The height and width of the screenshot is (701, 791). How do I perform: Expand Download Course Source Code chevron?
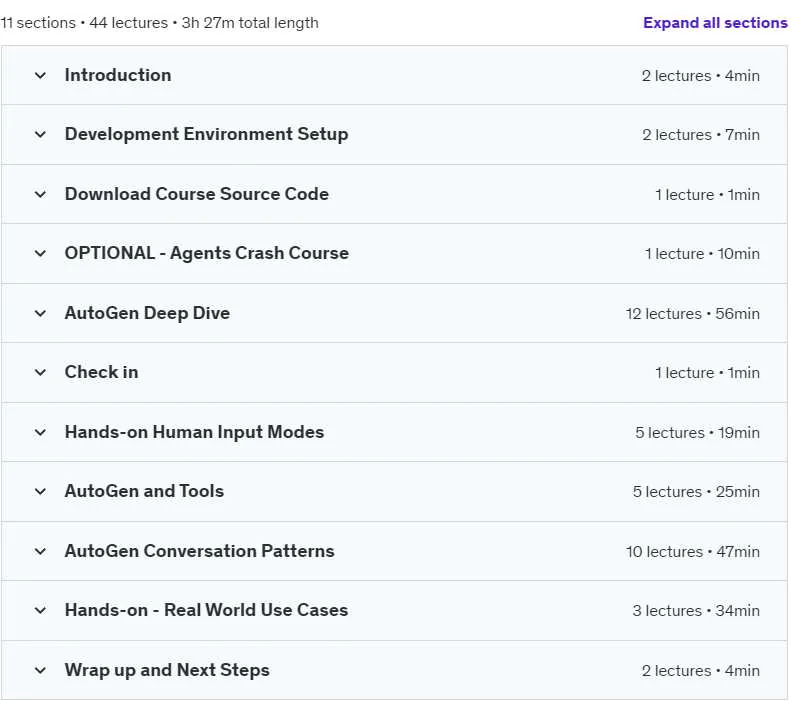click(40, 194)
